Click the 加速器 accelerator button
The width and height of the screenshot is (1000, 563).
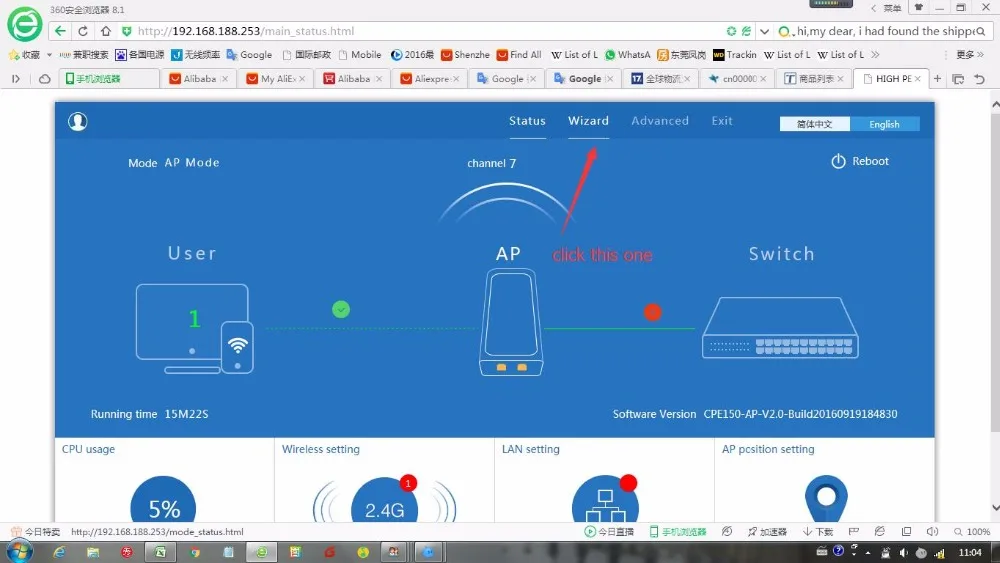[x=767, y=531]
